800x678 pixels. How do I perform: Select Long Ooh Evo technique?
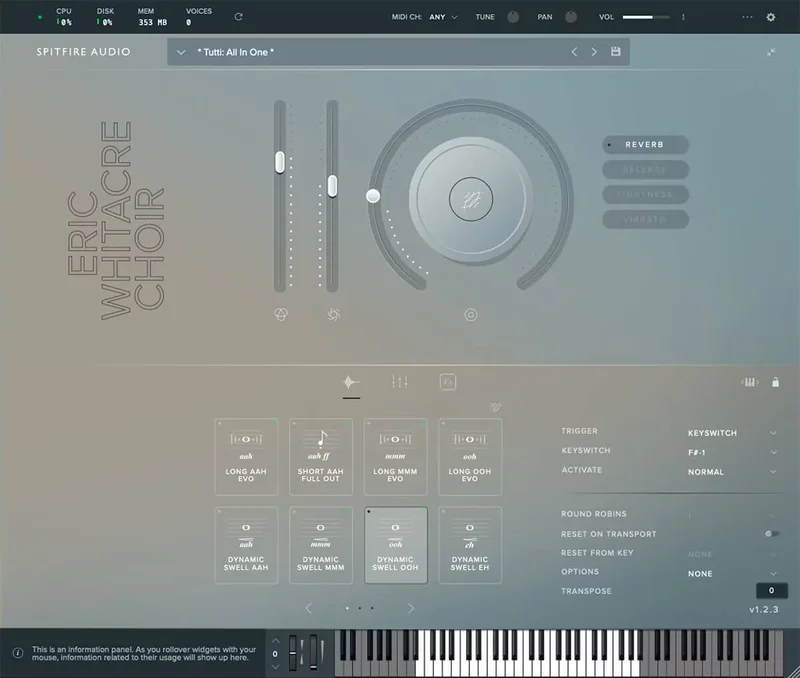[470, 457]
